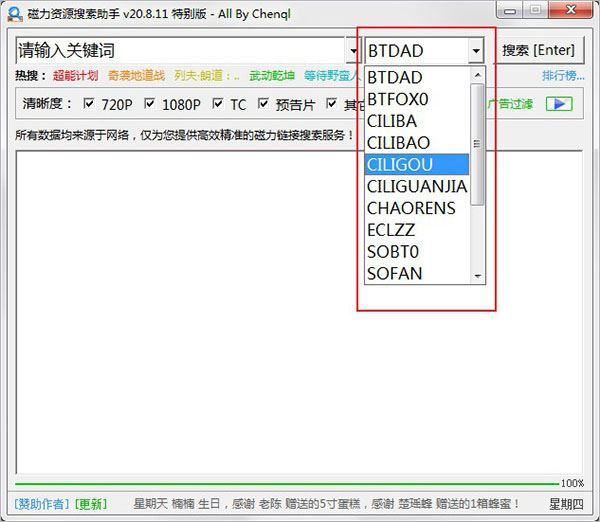The image size is (600, 522).
Task: Click the dropdown list scrollbar thumb
Action: pyautogui.click(x=477, y=144)
